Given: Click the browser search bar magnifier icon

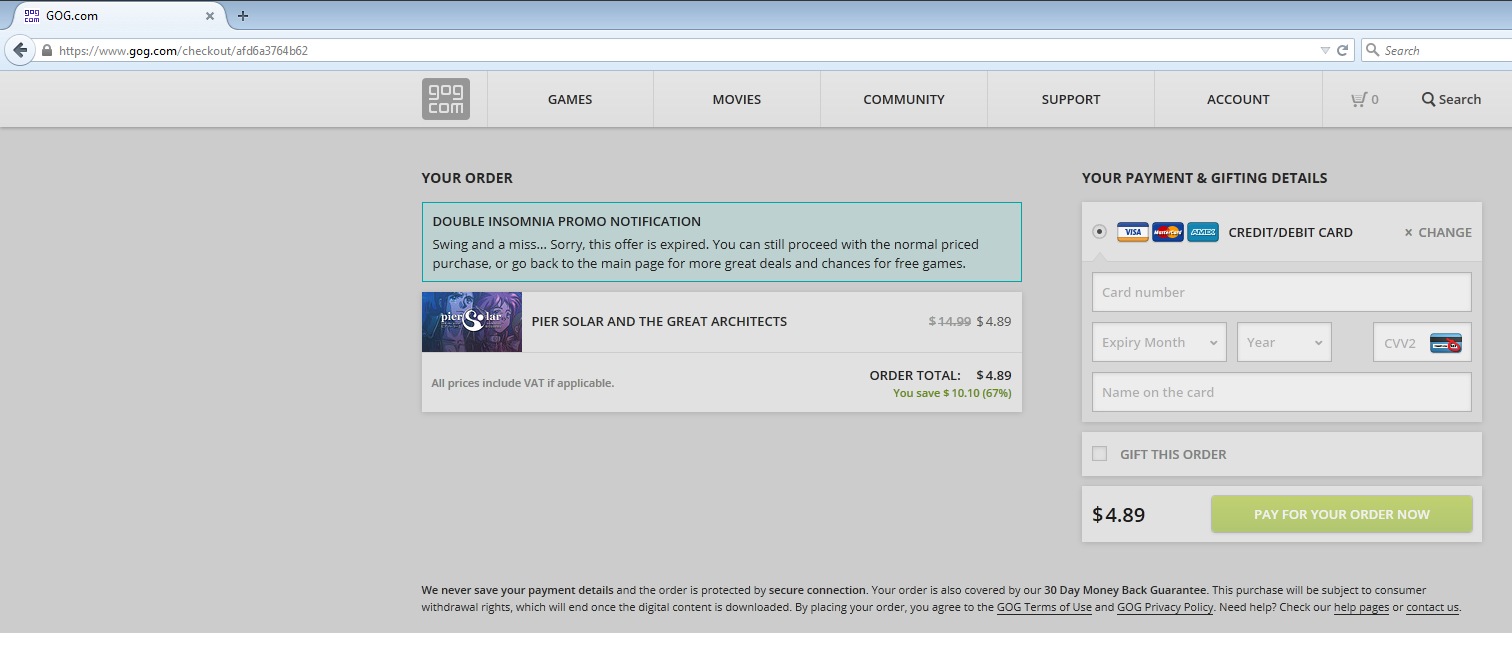Looking at the screenshot, I should click(1373, 50).
